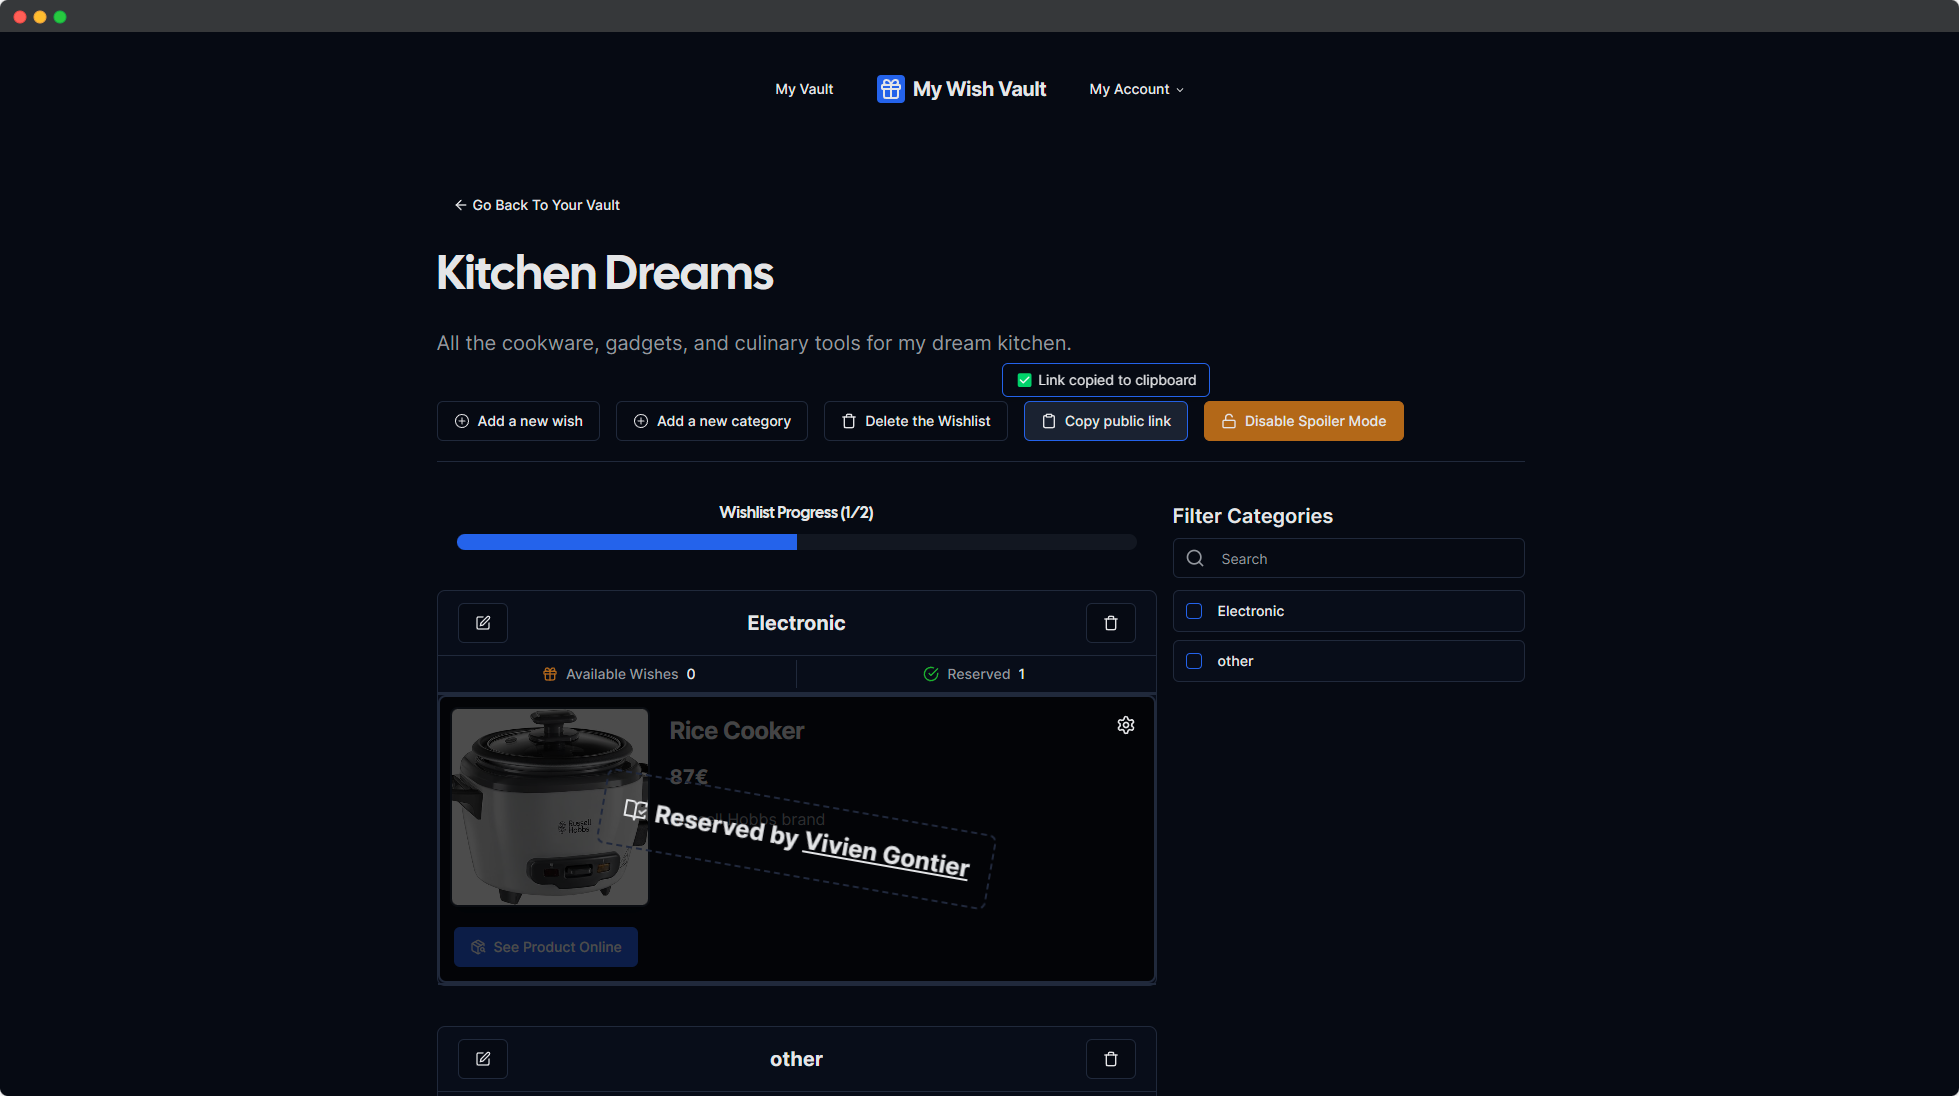The height and width of the screenshot is (1096, 1959).
Task: Click the Wishlist Progress bar
Action: coord(796,542)
